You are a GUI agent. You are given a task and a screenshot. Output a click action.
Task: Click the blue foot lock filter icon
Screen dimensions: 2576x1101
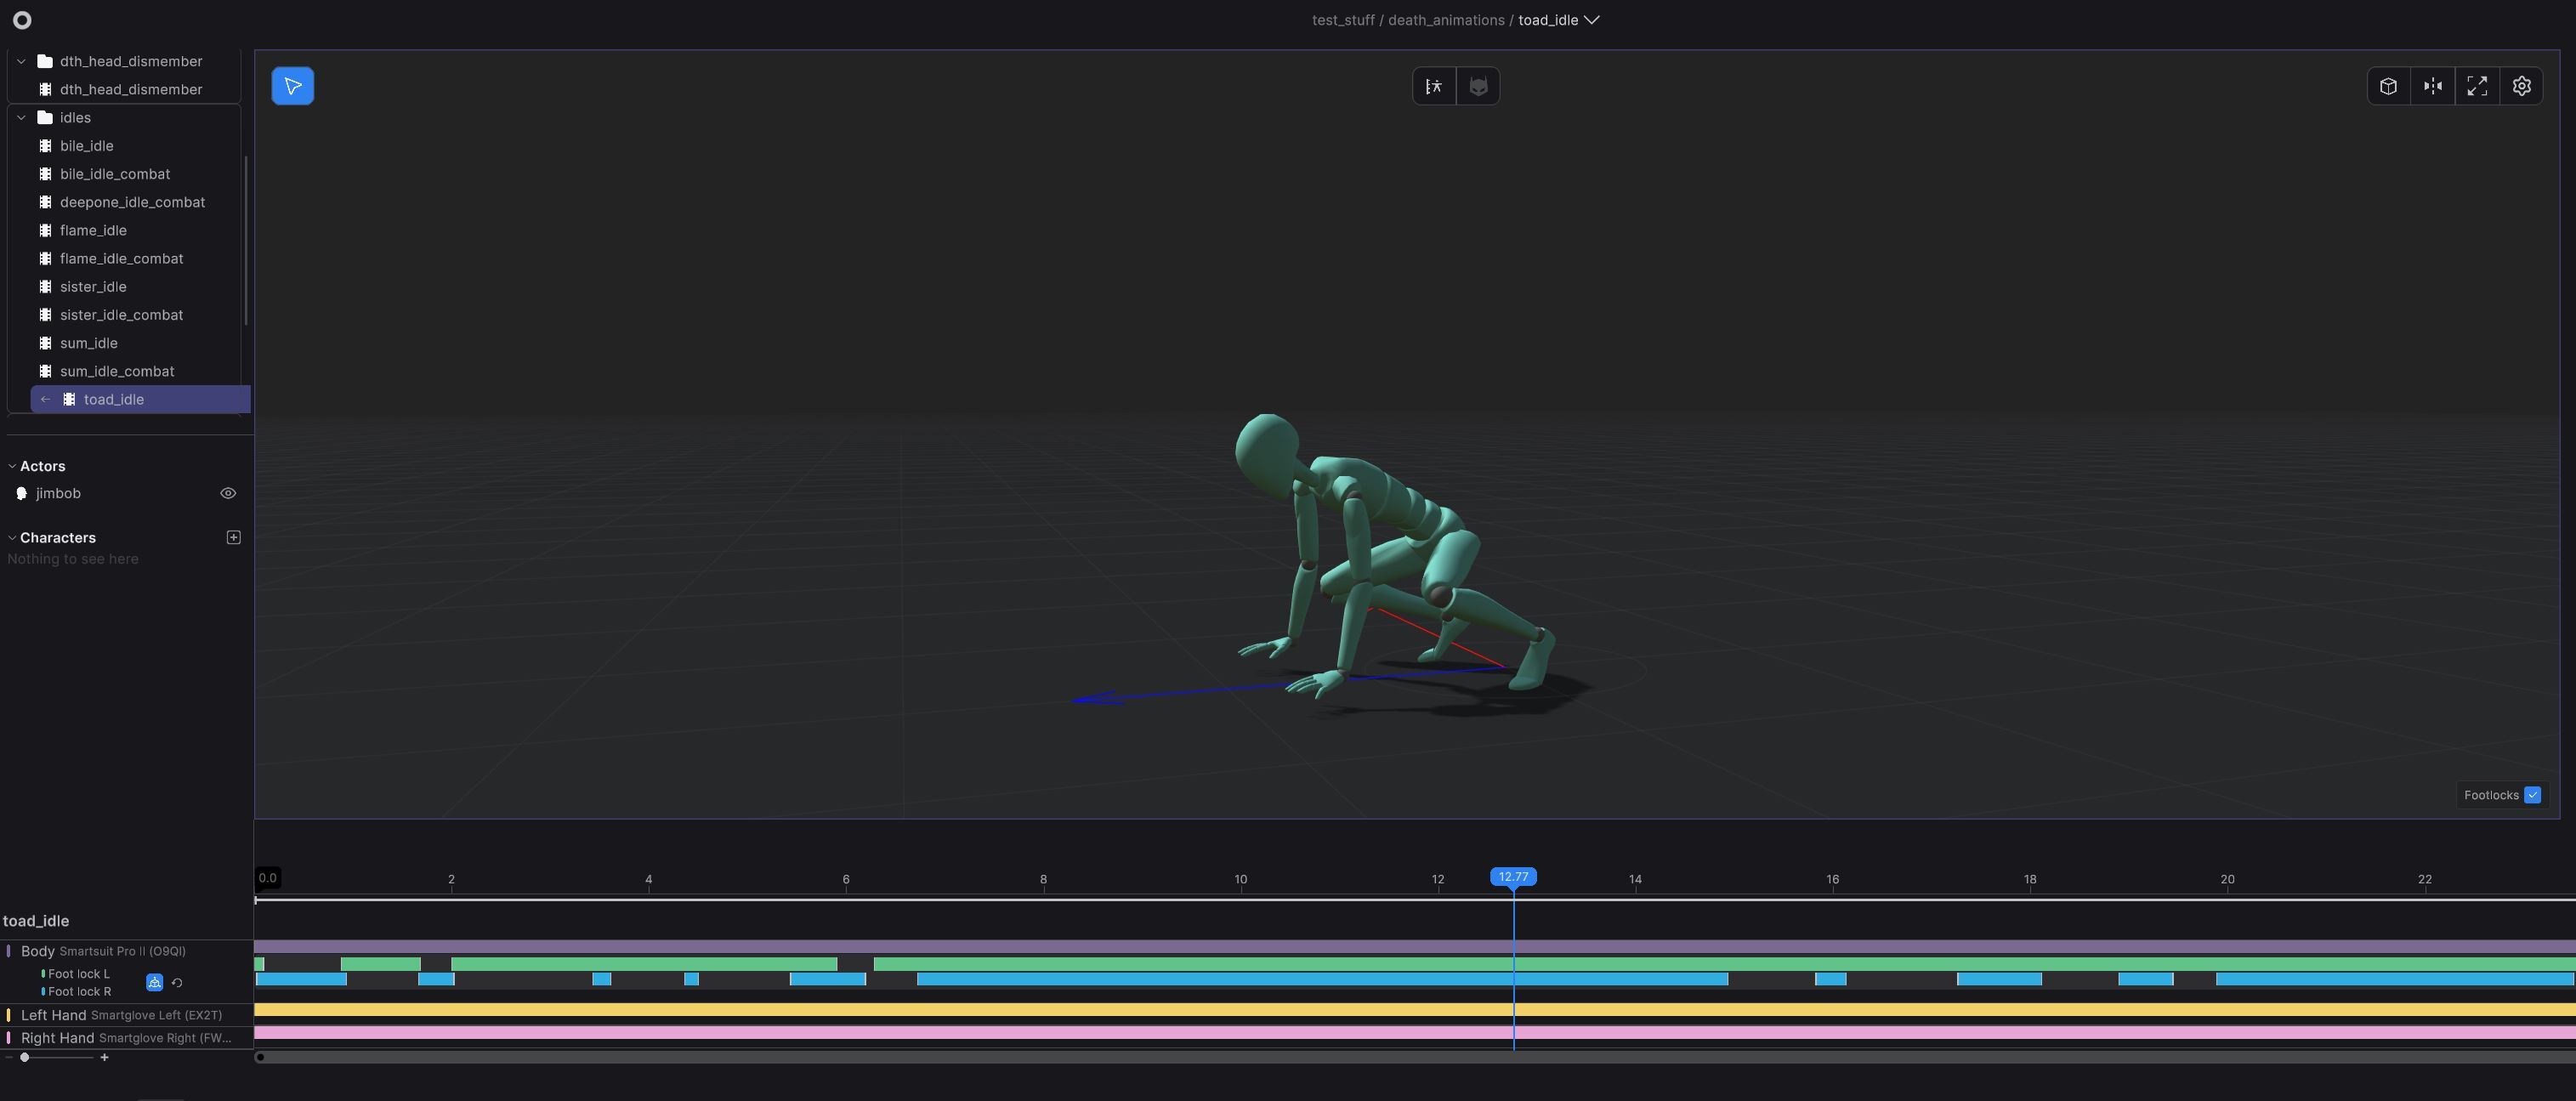click(x=154, y=983)
